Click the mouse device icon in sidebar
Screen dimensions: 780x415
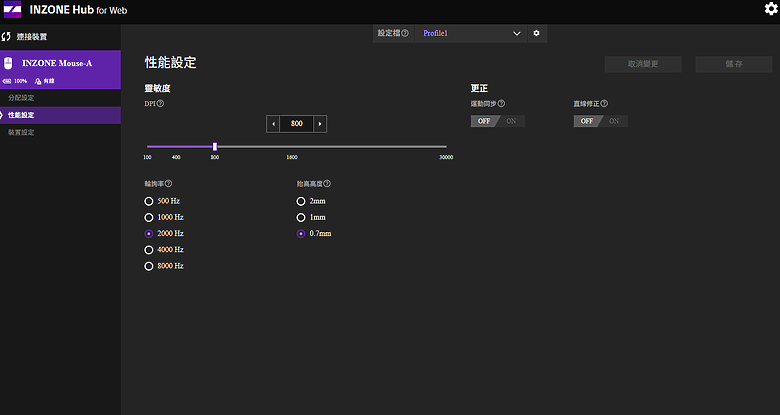coord(8,63)
